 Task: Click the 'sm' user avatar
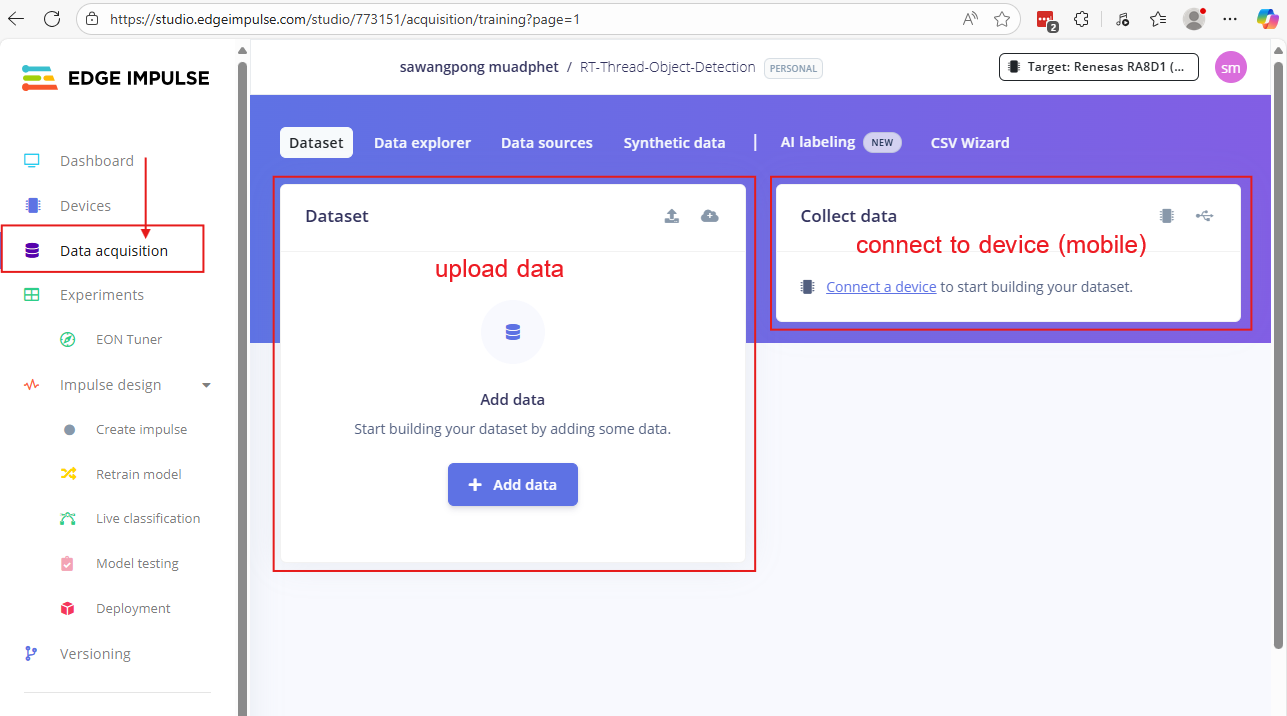1230,68
